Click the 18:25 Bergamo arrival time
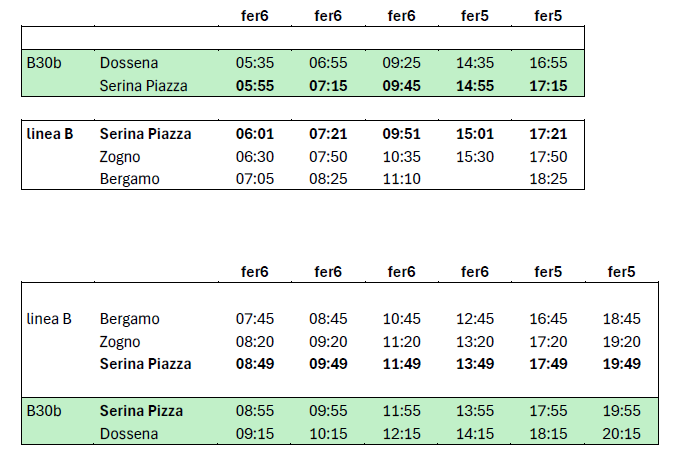 [x=548, y=179]
